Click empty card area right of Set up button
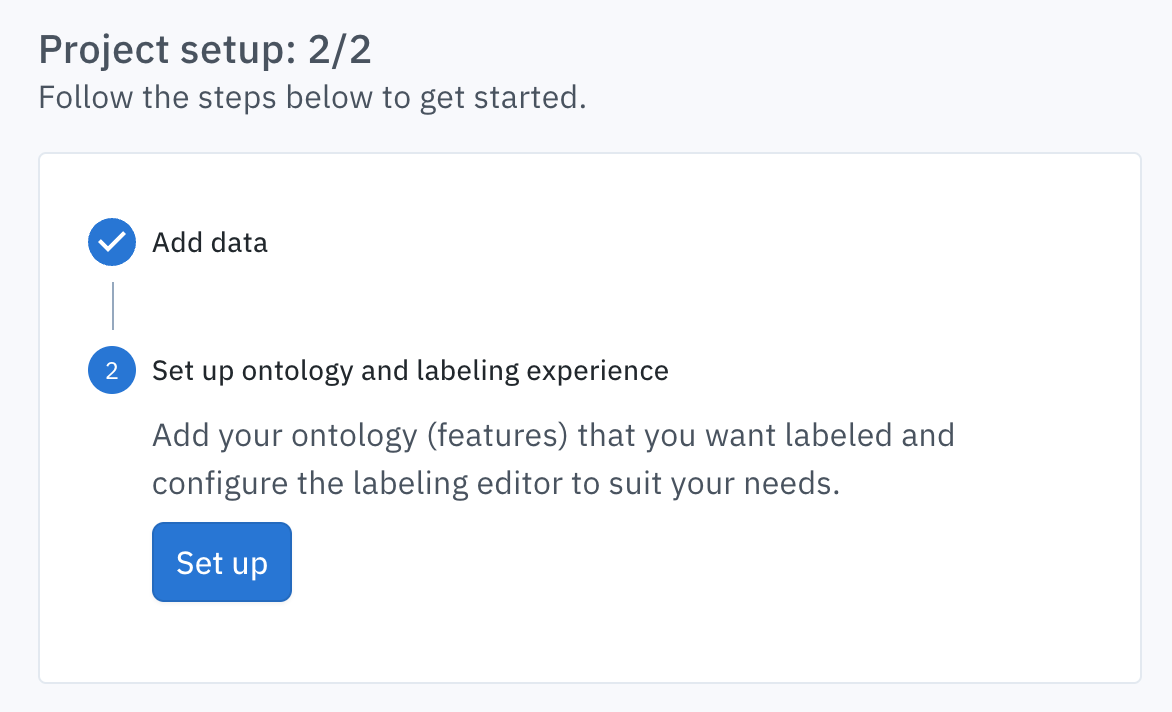The image size is (1172, 712). [x=673, y=562]
